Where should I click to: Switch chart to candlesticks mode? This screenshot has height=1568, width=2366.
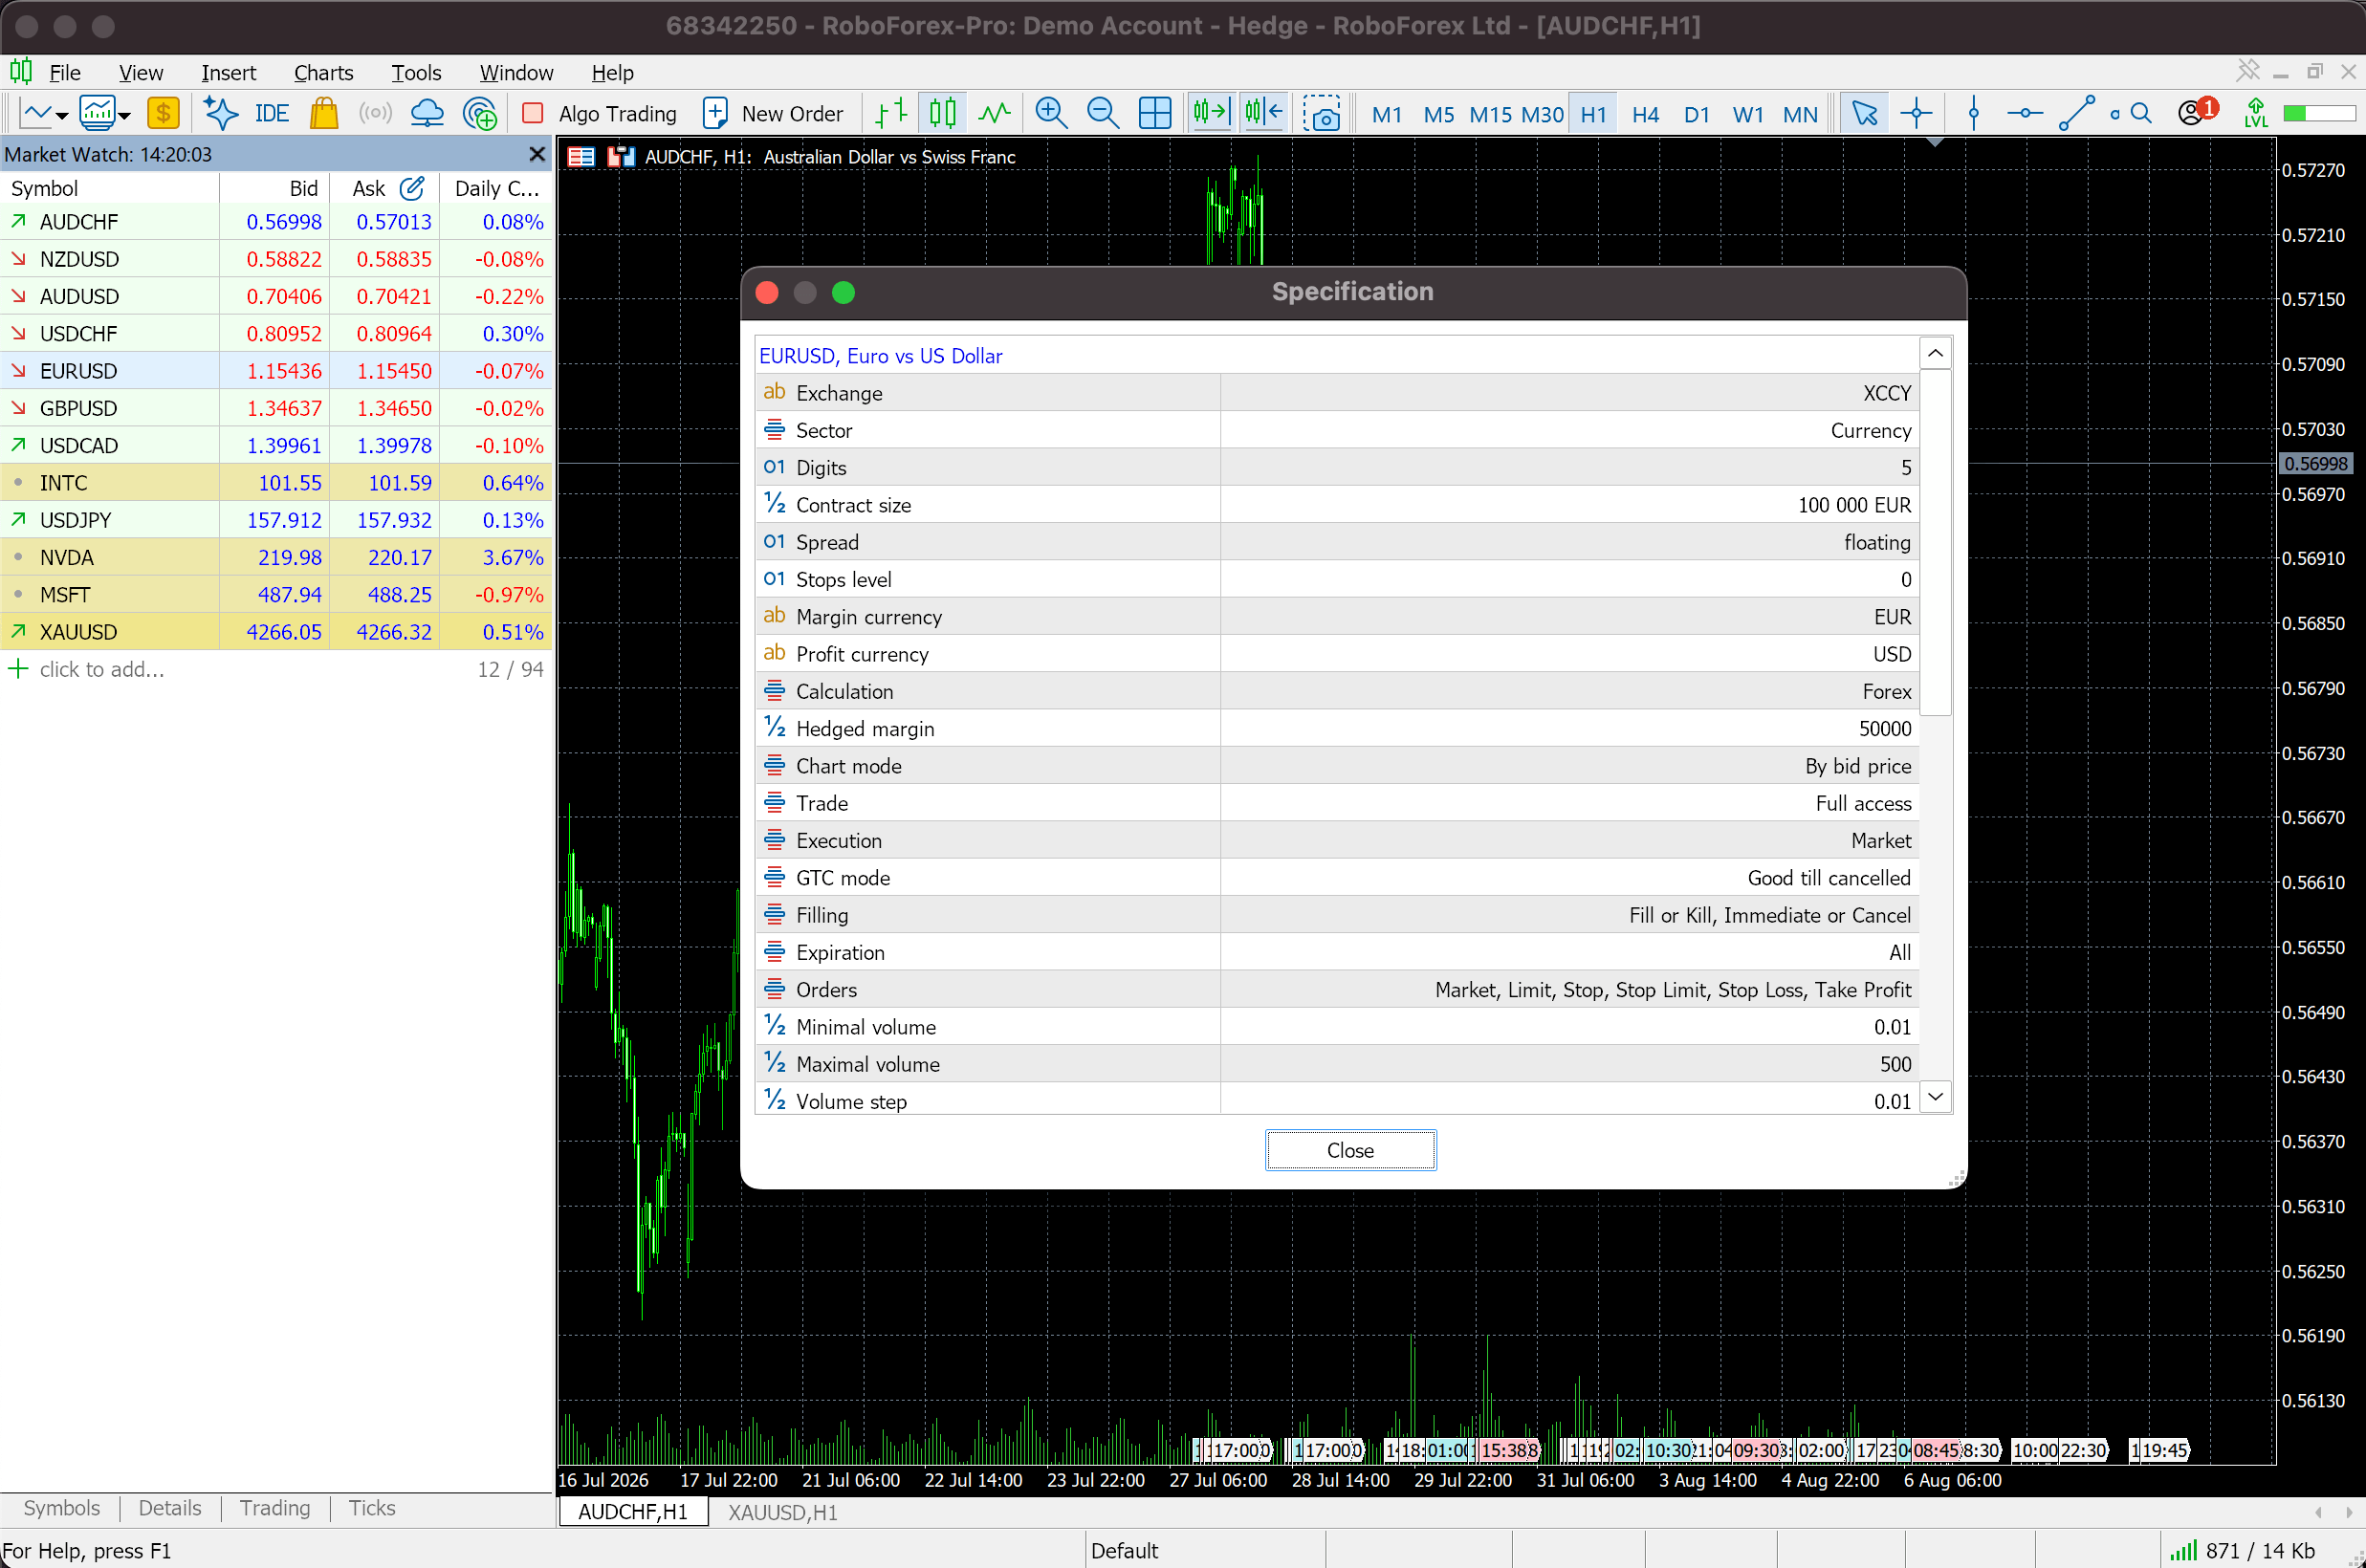[x=942, y=113]
